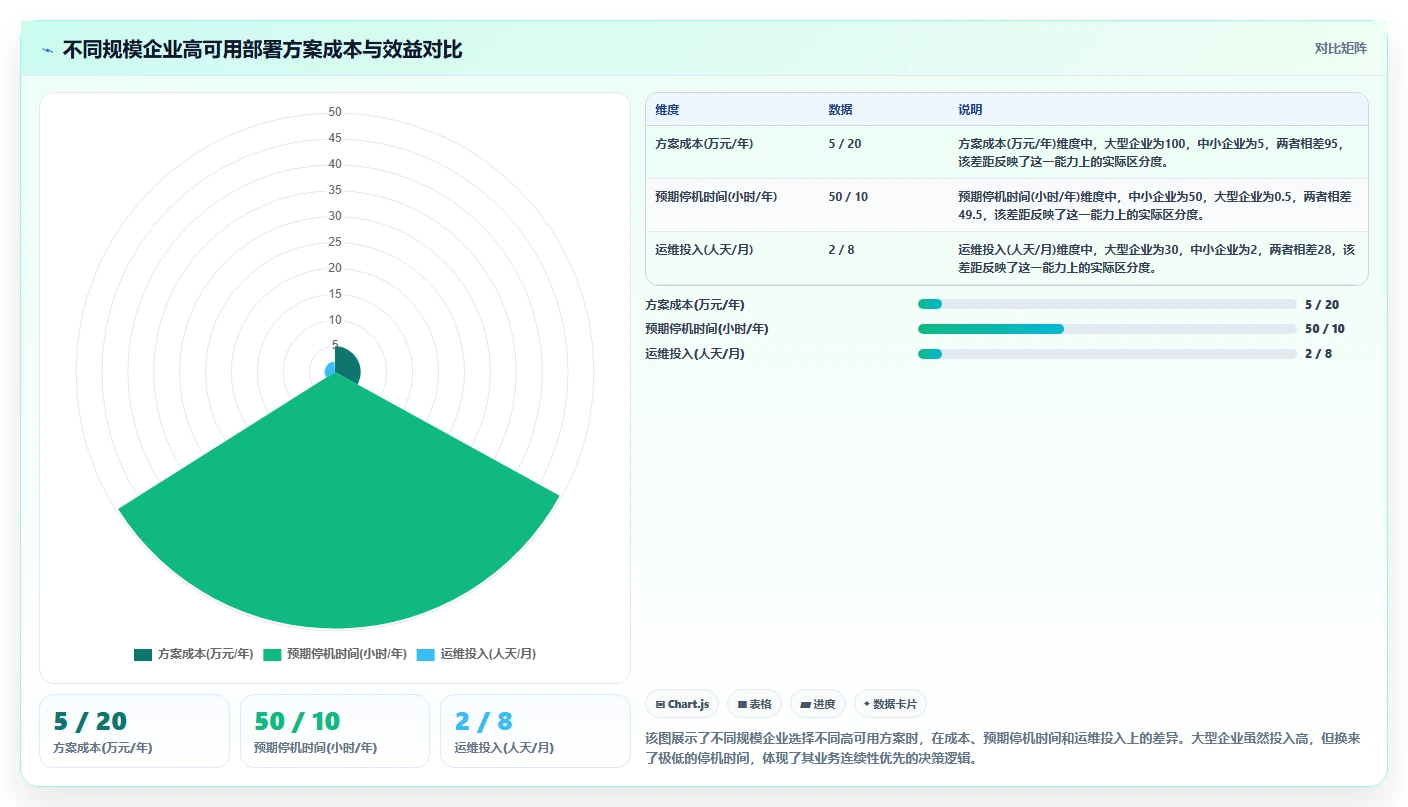
Task: Click the 30 axis tick label on chart
Action: click(335, 216)
